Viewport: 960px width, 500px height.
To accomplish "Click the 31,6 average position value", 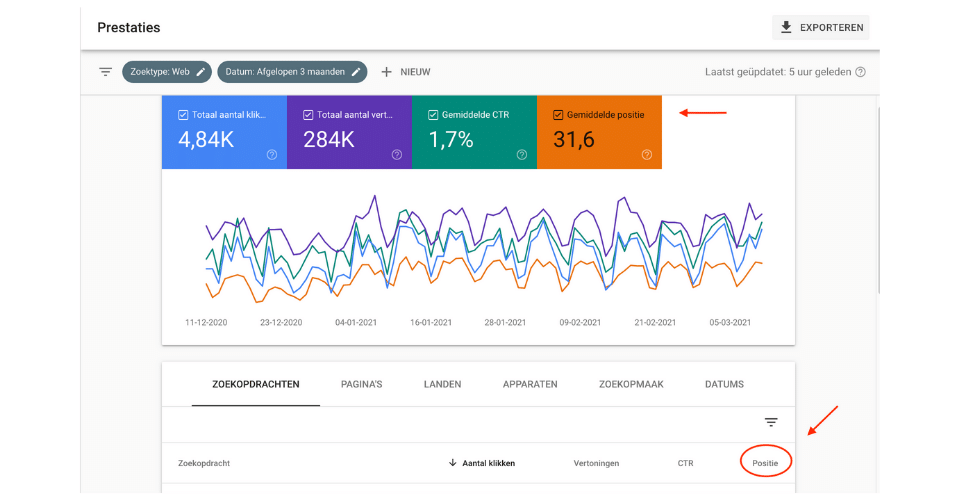I will [574, 140].
